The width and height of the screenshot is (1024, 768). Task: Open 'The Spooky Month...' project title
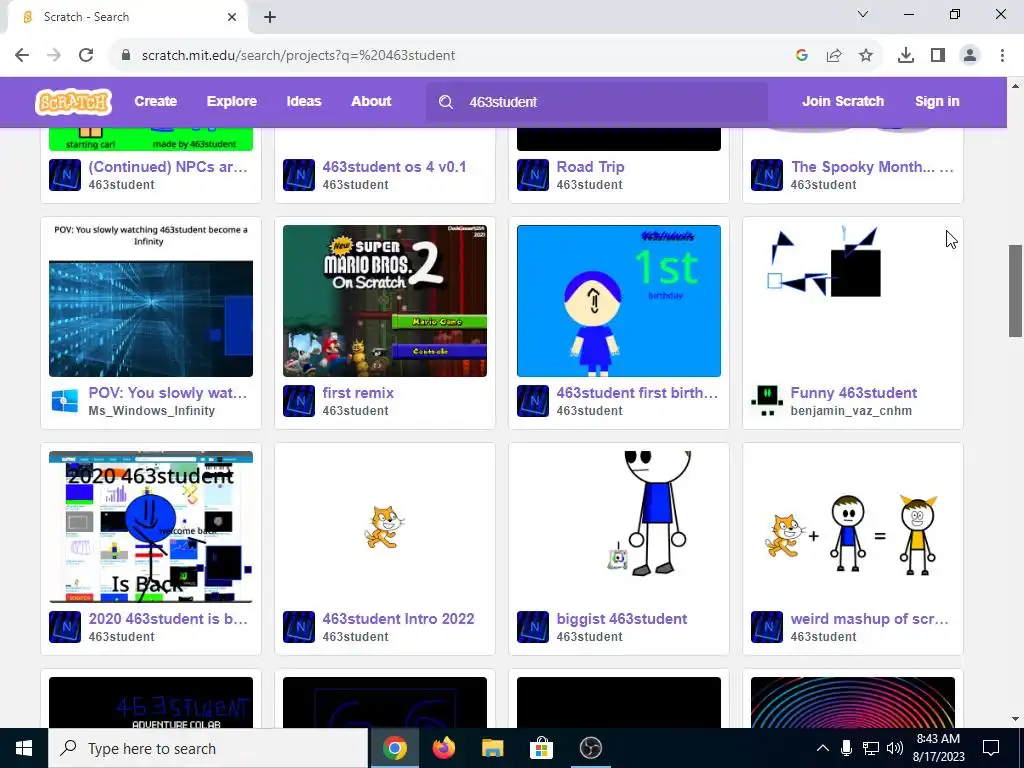(x=872, y=167)
